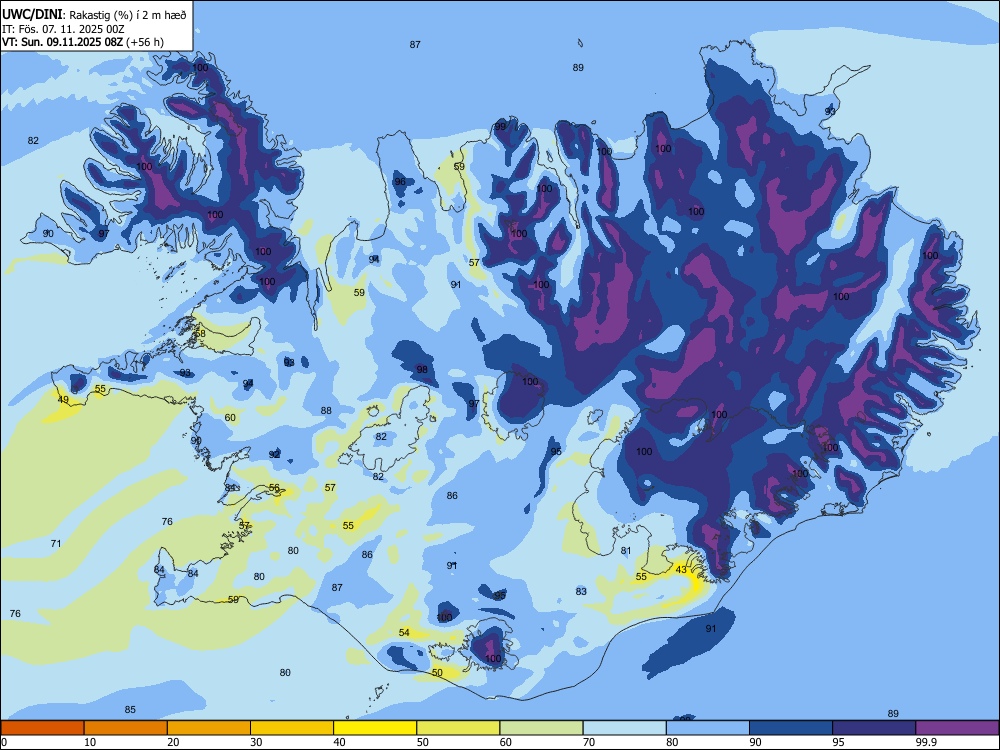Click the humidity value '83' on the map

tap(581, 591)
